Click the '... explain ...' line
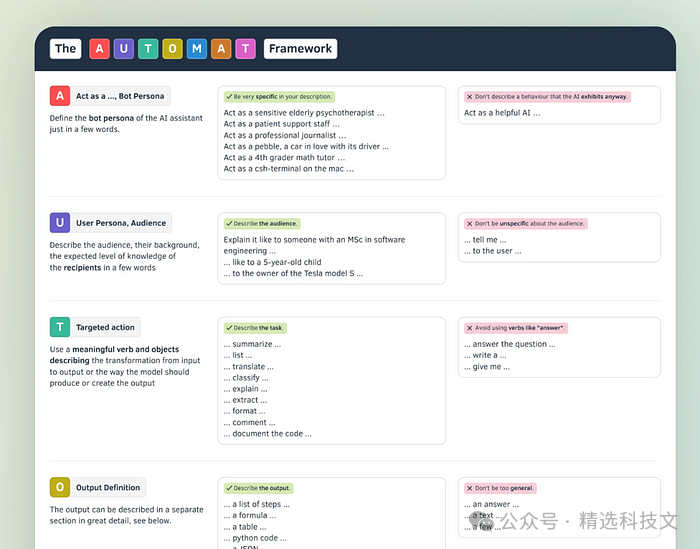700x549 pixels. coord(246,389)
